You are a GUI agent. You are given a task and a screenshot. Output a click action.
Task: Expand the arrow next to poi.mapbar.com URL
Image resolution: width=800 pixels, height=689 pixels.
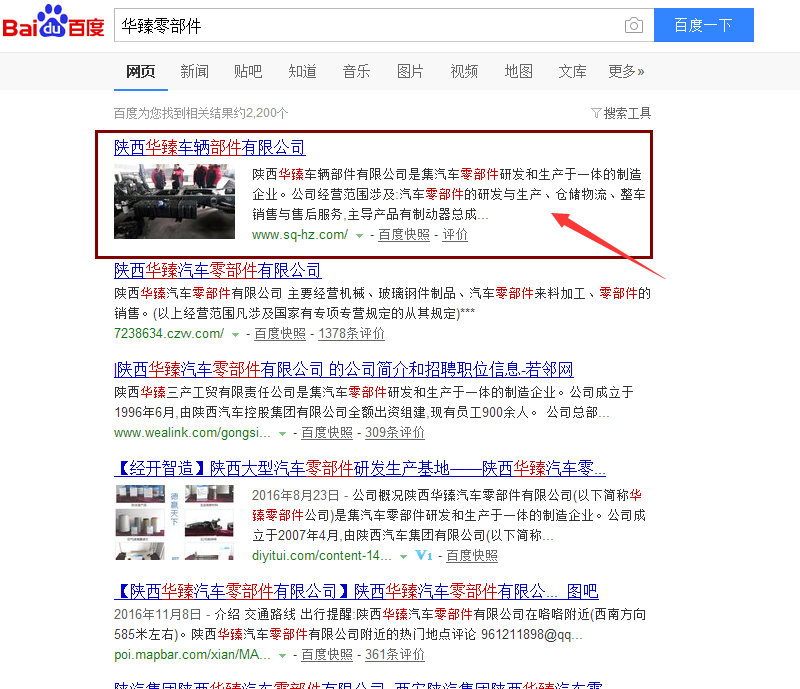[283, 655]
